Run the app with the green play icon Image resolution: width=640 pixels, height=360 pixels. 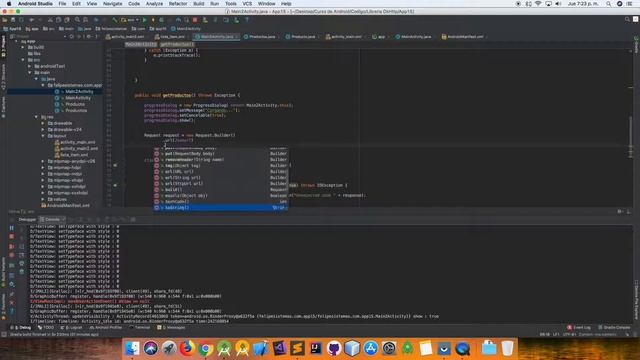coord(144,20)
